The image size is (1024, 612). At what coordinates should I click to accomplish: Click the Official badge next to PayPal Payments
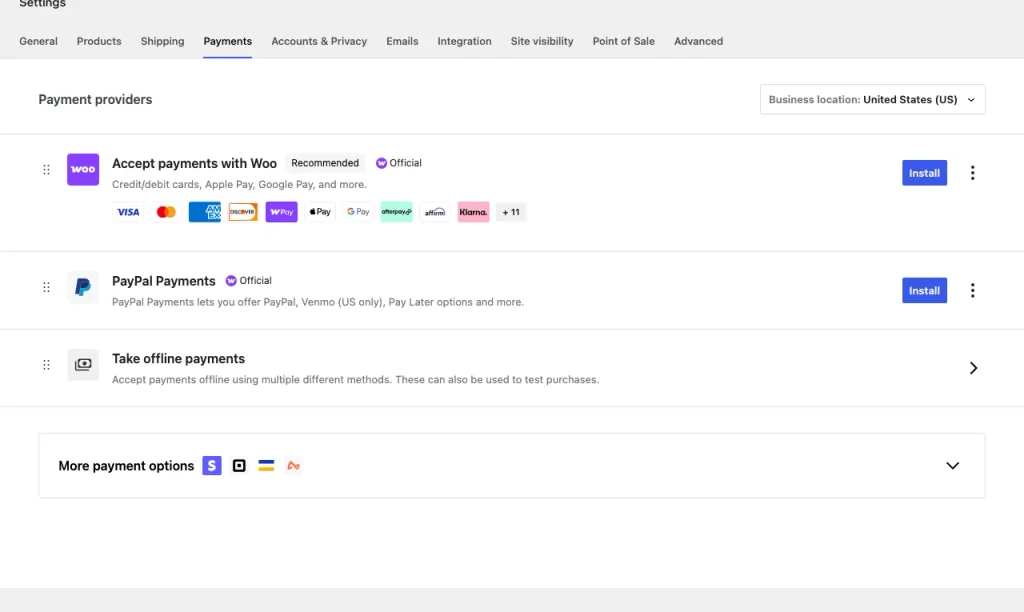[x=248, y=280]
